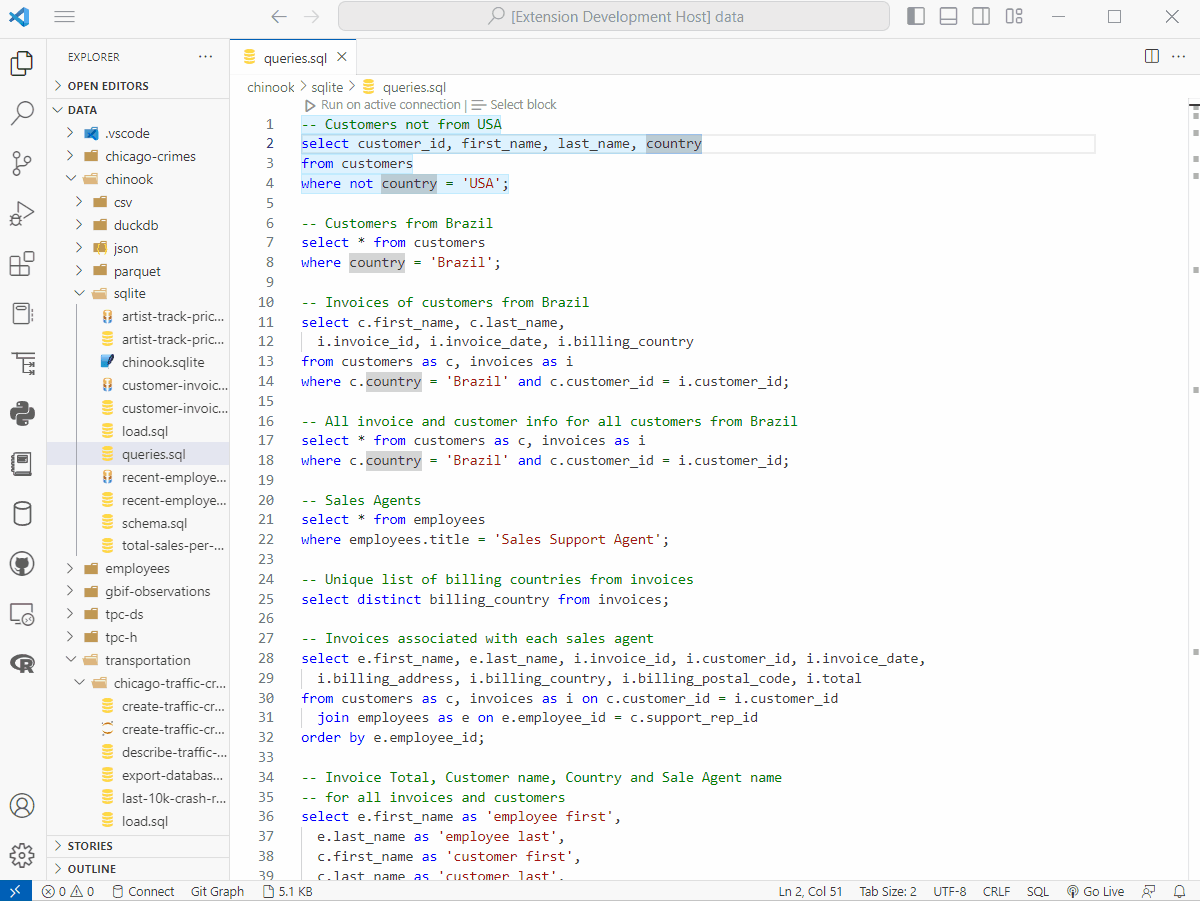
Task: Expand the OUTLINE section
Action: (92, 869)
